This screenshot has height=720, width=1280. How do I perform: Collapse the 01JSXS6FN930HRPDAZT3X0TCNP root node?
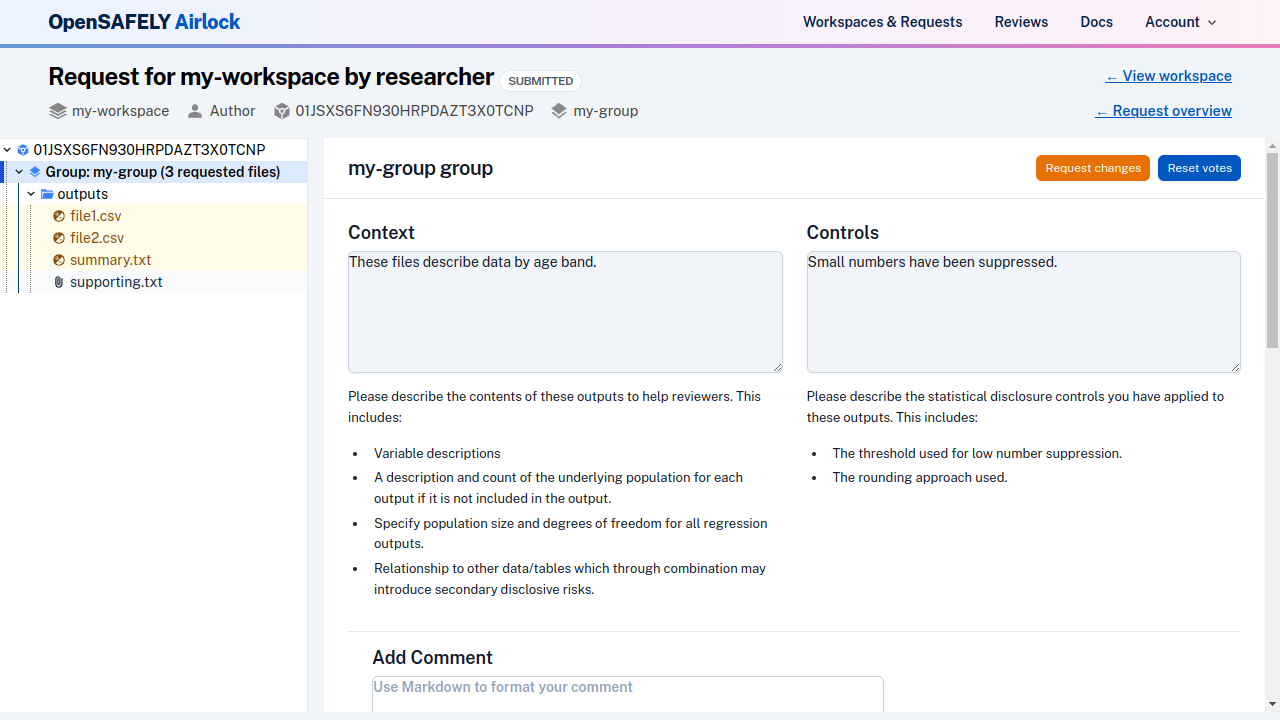pos(7,149)
